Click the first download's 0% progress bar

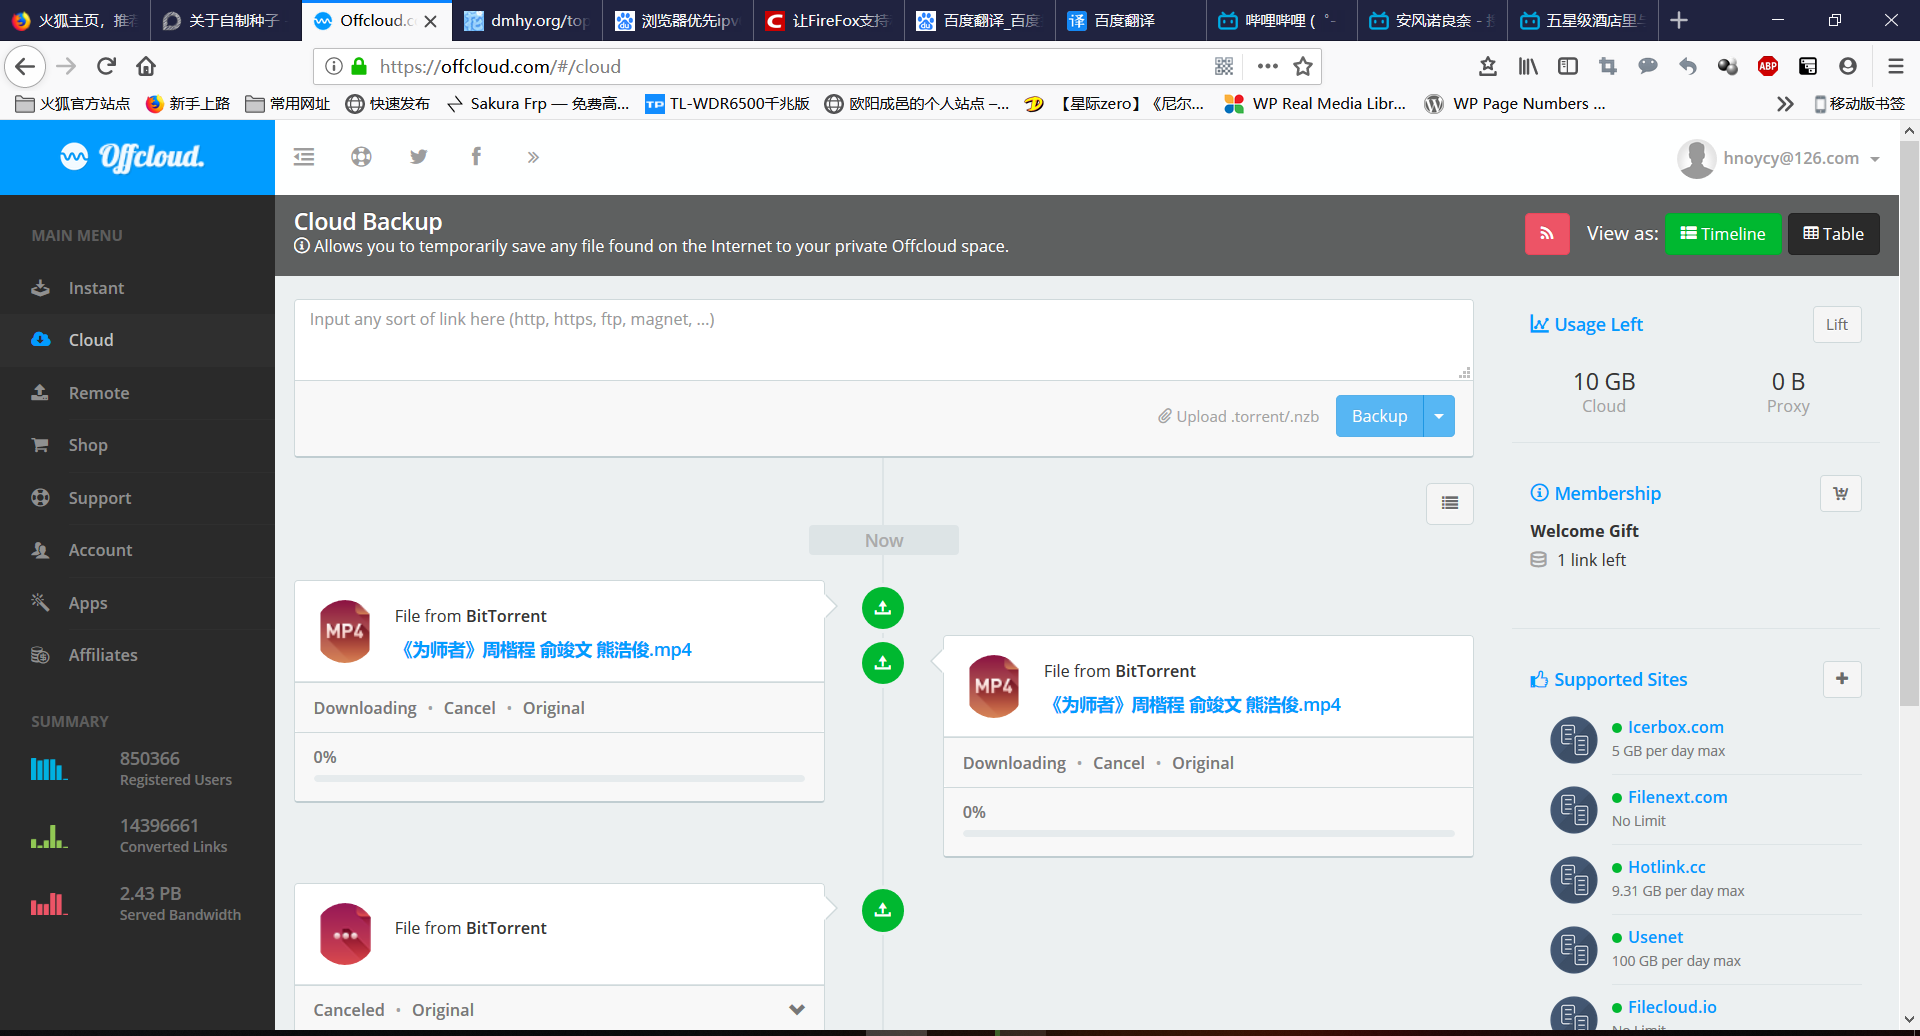click(x=559, y=778)
